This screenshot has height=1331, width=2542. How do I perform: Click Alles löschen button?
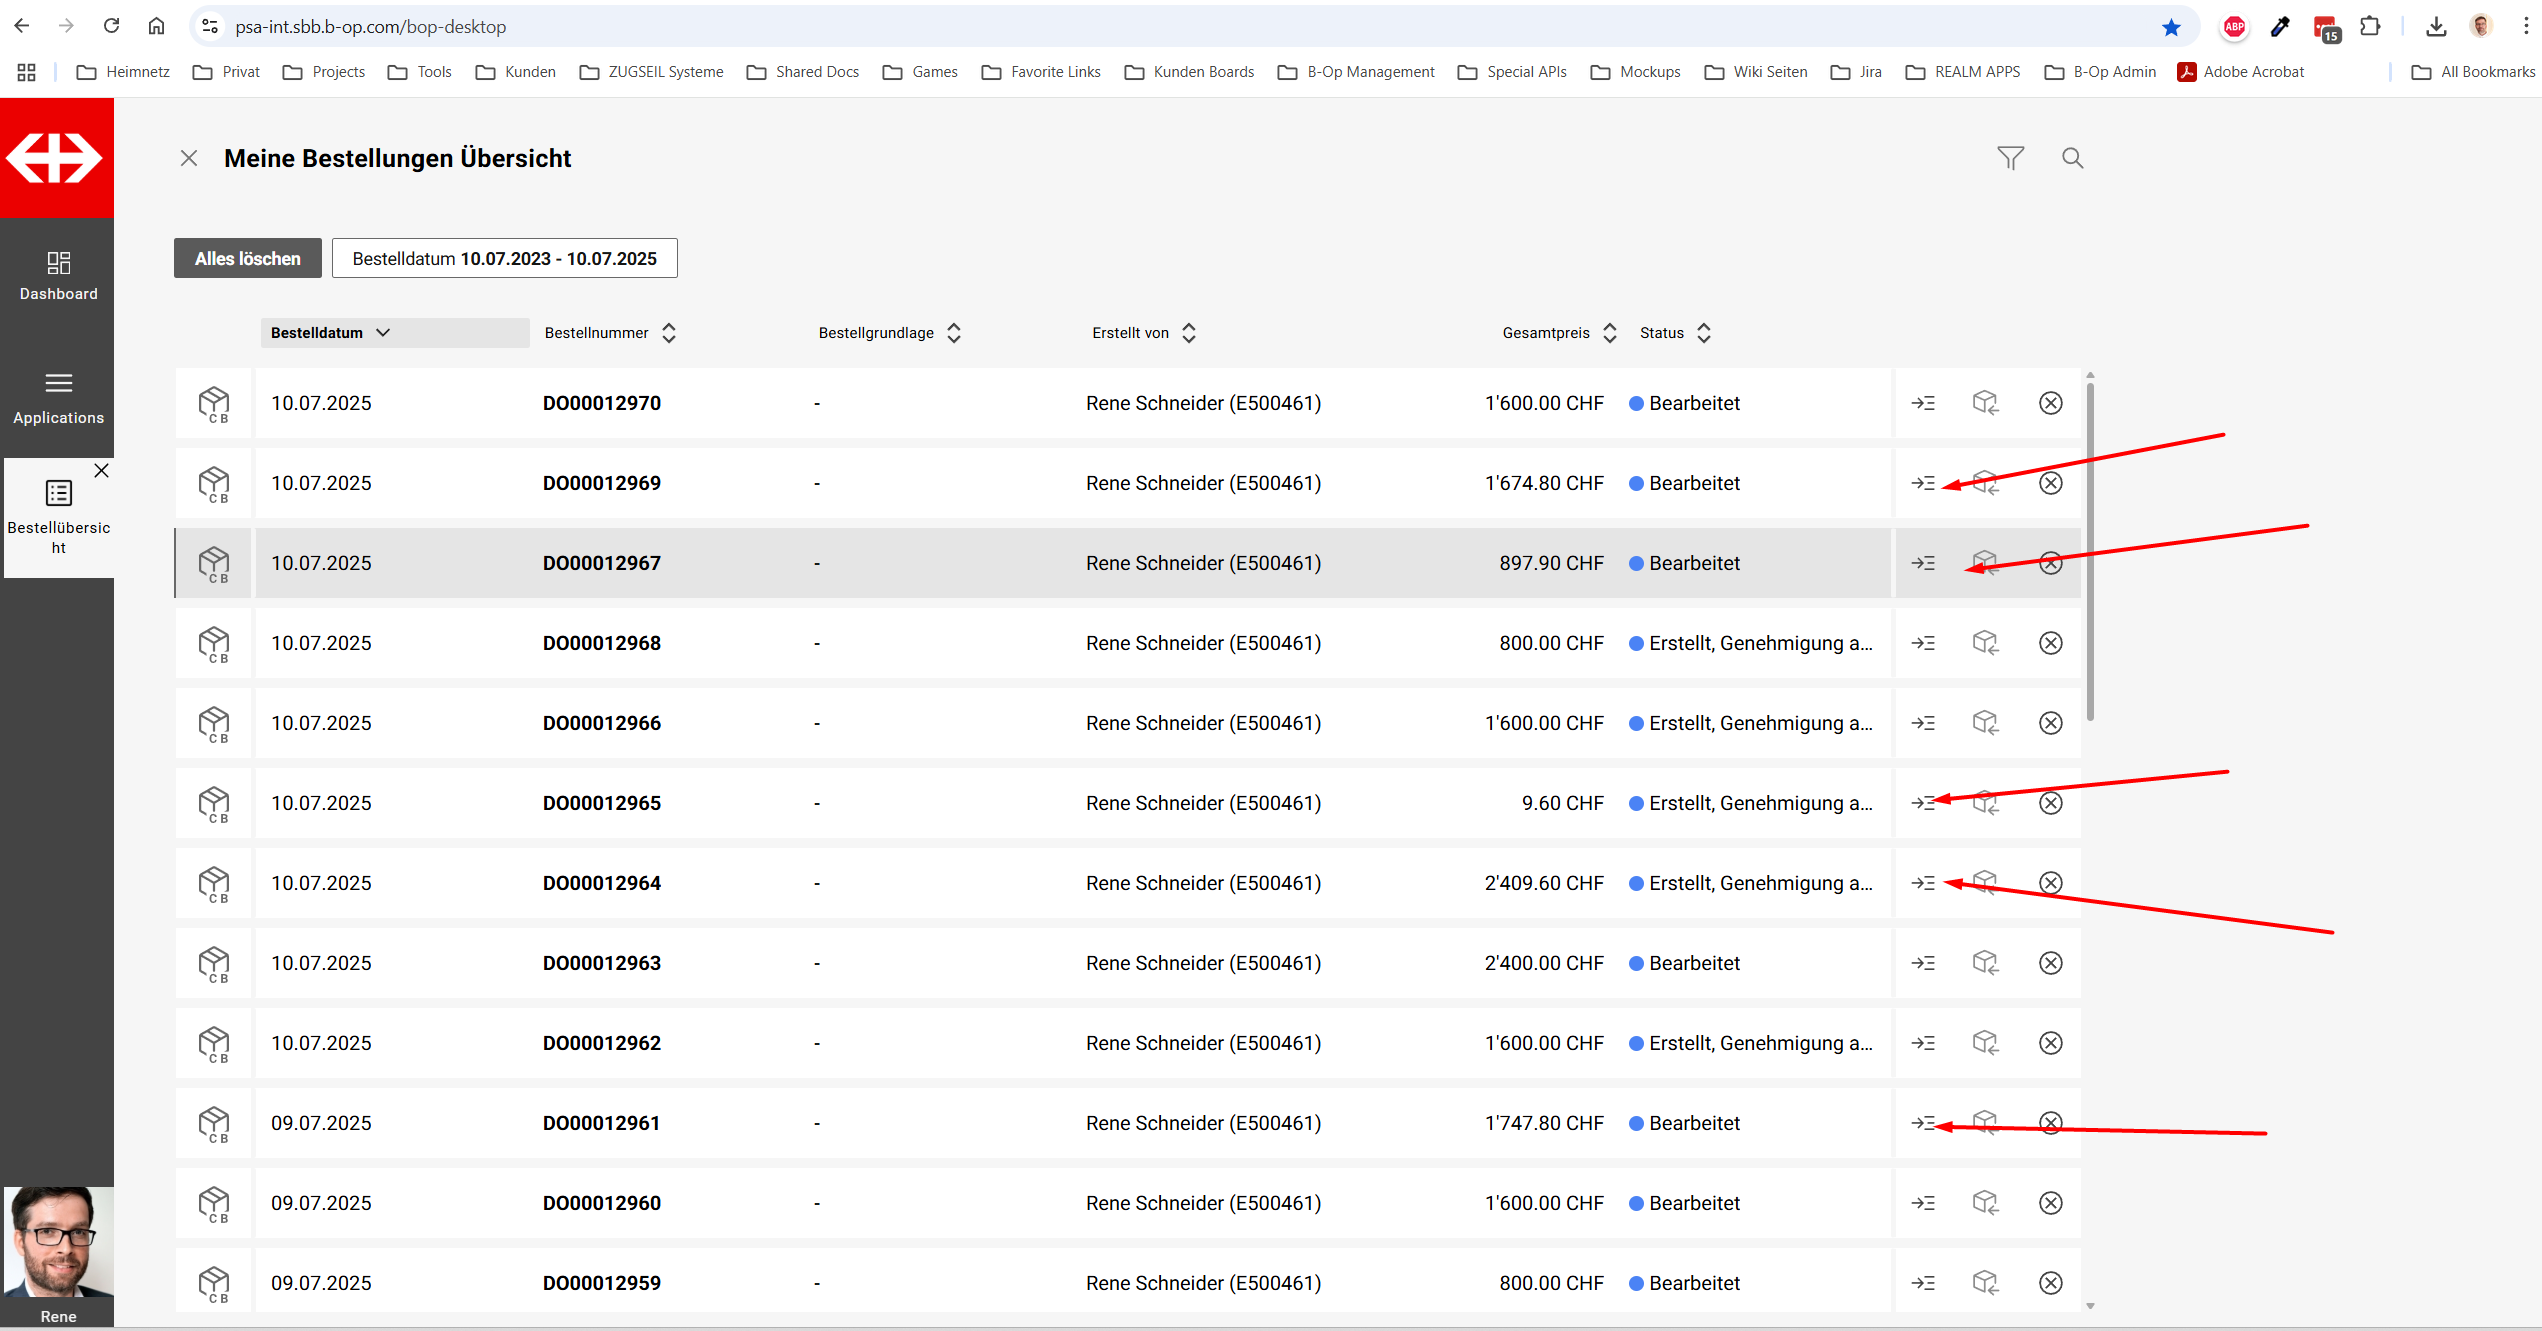pos(247,258)
